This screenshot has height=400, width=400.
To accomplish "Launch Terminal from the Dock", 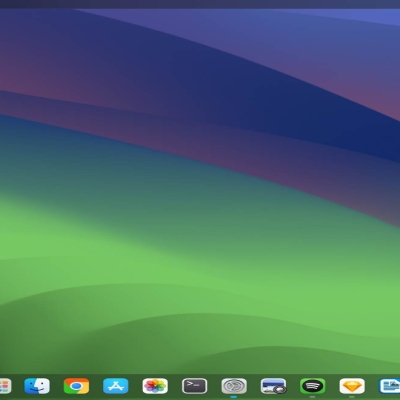I will (x=194, y=386).
